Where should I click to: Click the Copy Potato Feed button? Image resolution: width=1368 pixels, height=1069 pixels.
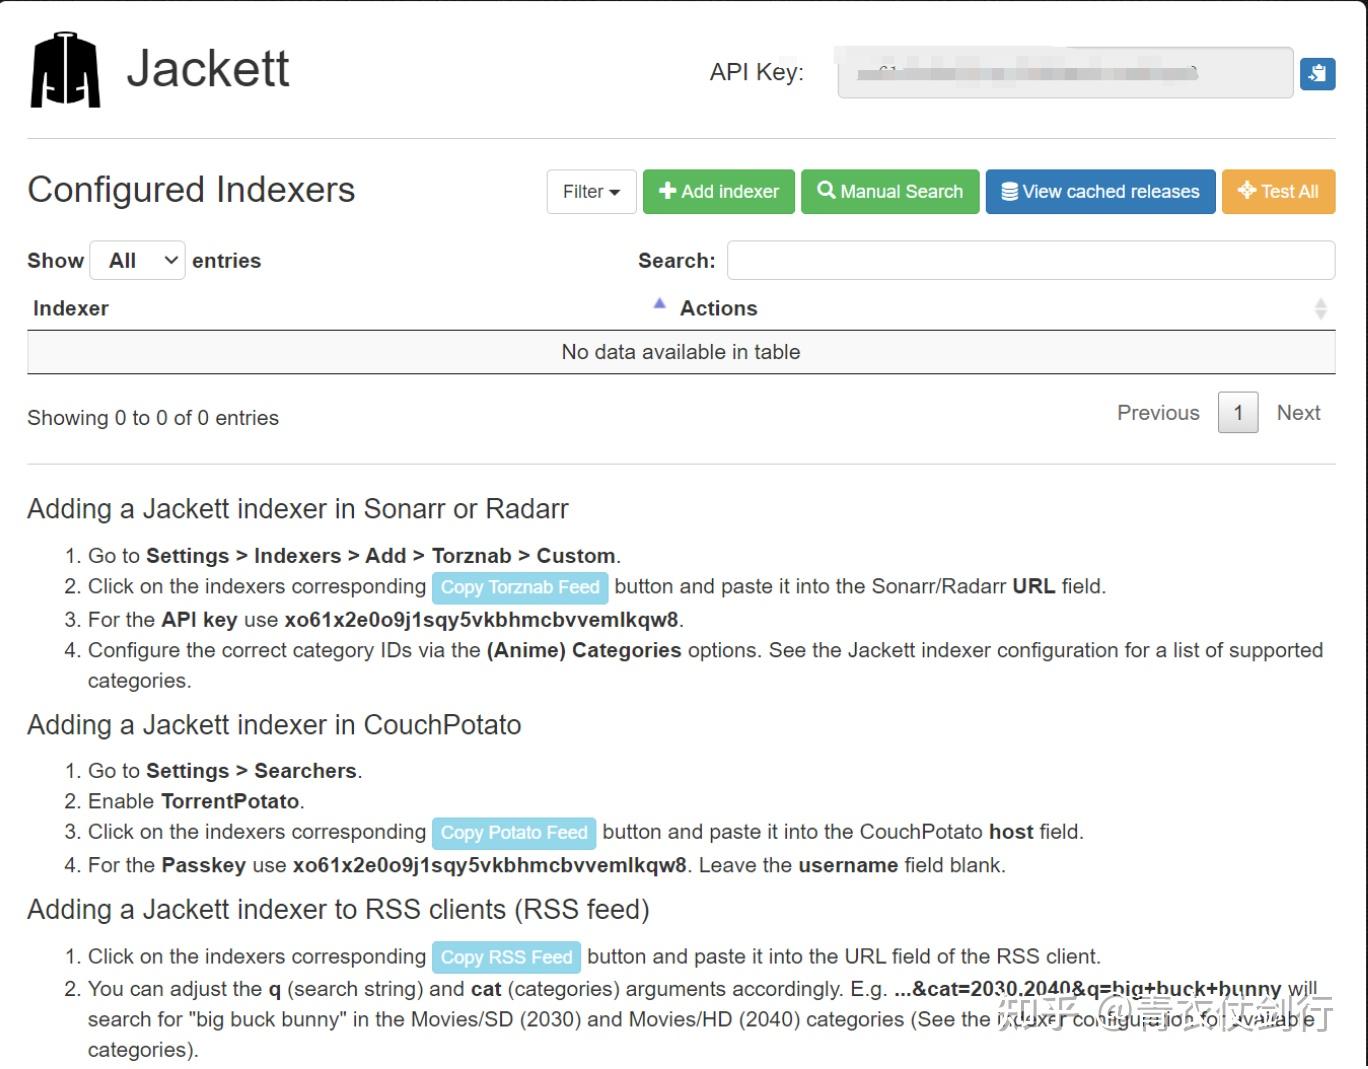pyautogui.click(x=514, y=832)
